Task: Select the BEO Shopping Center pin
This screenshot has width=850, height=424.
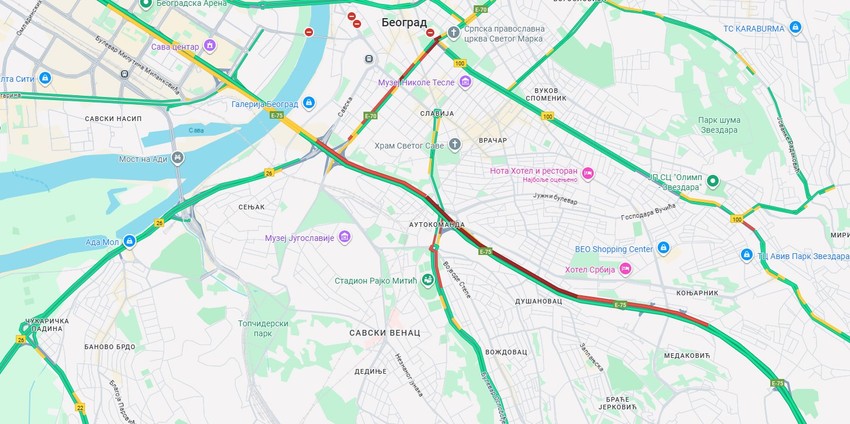Action: click(663, 248)
